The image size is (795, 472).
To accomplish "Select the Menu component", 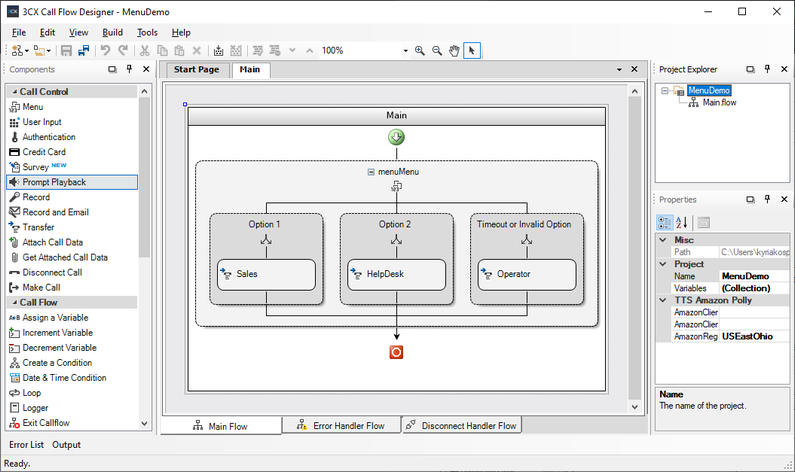I will click(71, 107).
